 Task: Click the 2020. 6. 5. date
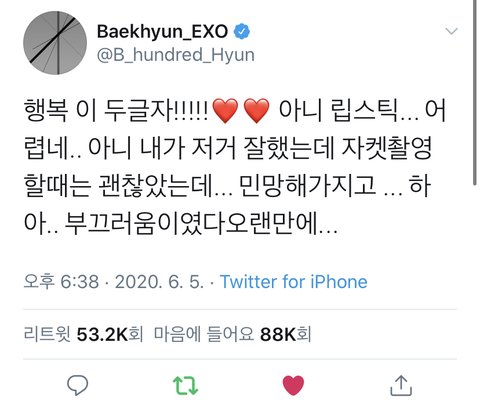click(159, 282)
